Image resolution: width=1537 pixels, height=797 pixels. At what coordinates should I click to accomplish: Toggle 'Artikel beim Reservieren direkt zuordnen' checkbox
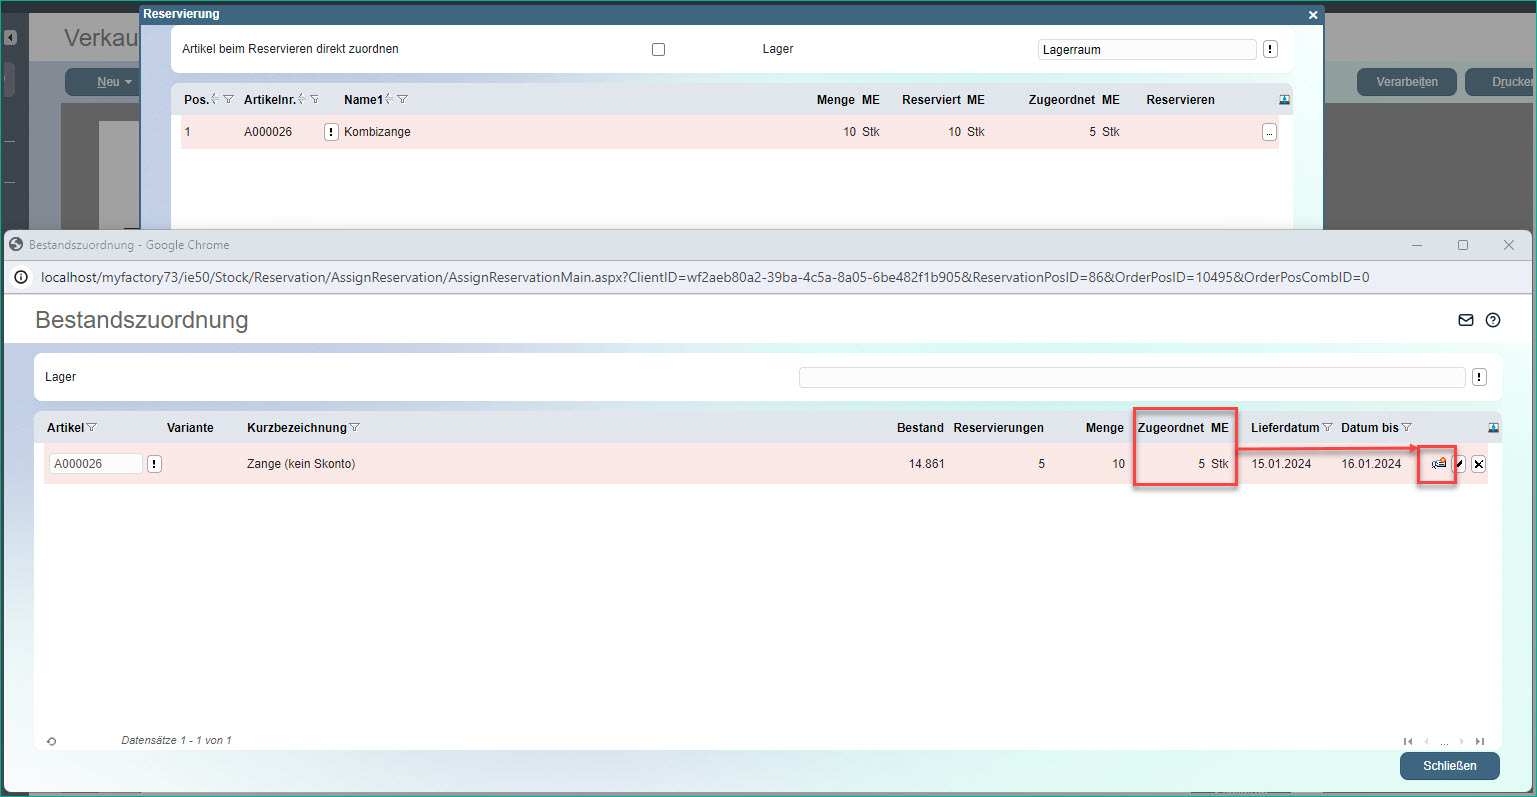[658, 49]
